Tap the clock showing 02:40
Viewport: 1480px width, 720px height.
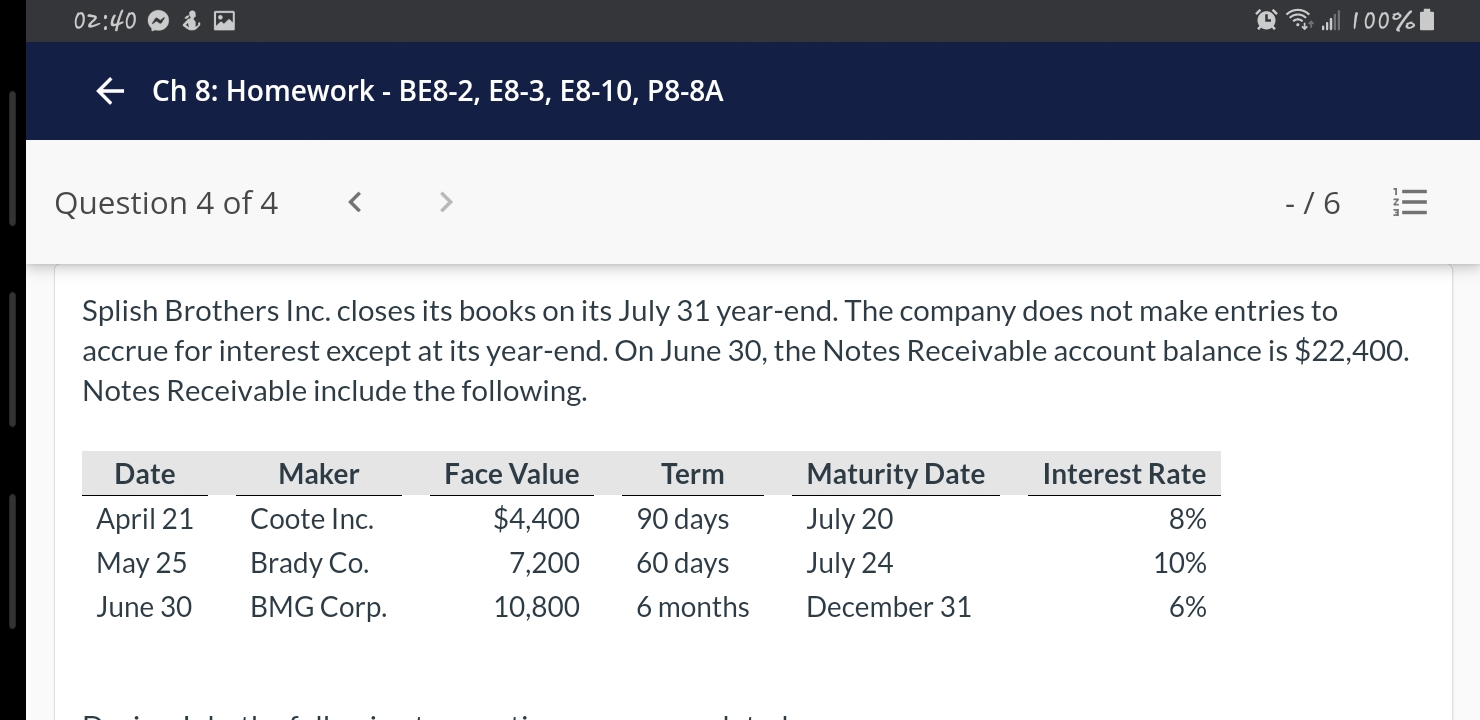103,19
